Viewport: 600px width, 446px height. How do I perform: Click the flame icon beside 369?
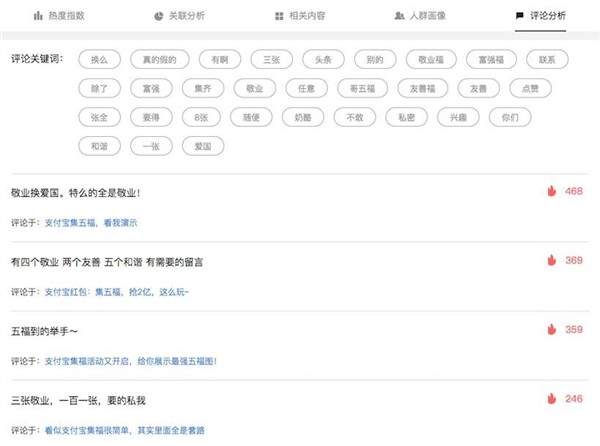pyautogui.click(x=550, y=260)
